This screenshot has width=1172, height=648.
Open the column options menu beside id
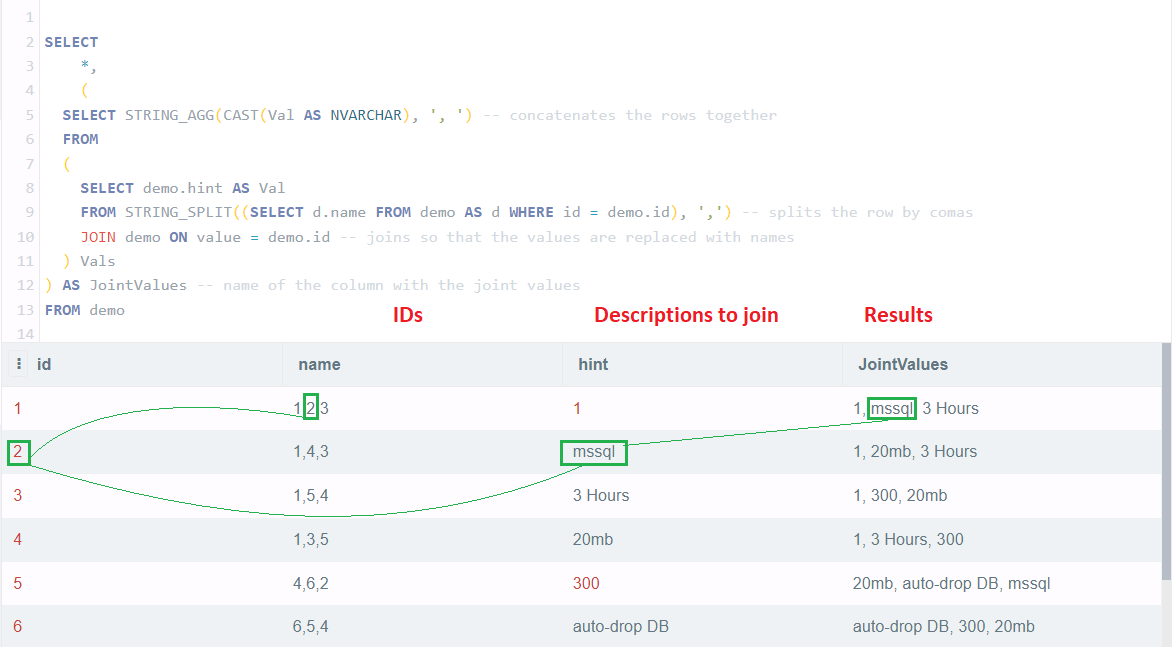click(x=19, y=364)
